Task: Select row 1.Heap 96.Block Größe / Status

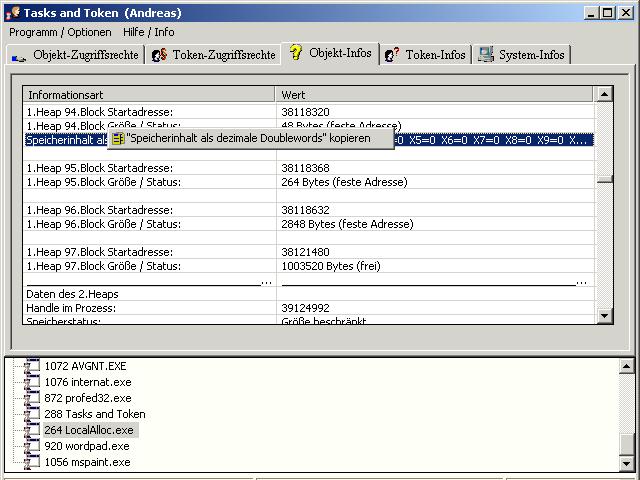Action: 104,224
